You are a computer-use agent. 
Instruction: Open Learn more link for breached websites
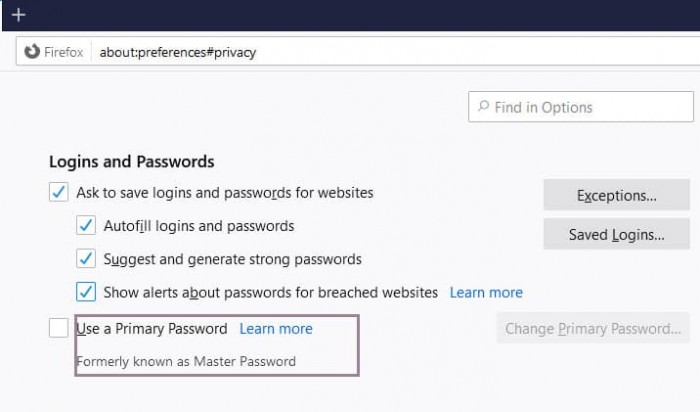pyautogui.click(x=486, y=293)
